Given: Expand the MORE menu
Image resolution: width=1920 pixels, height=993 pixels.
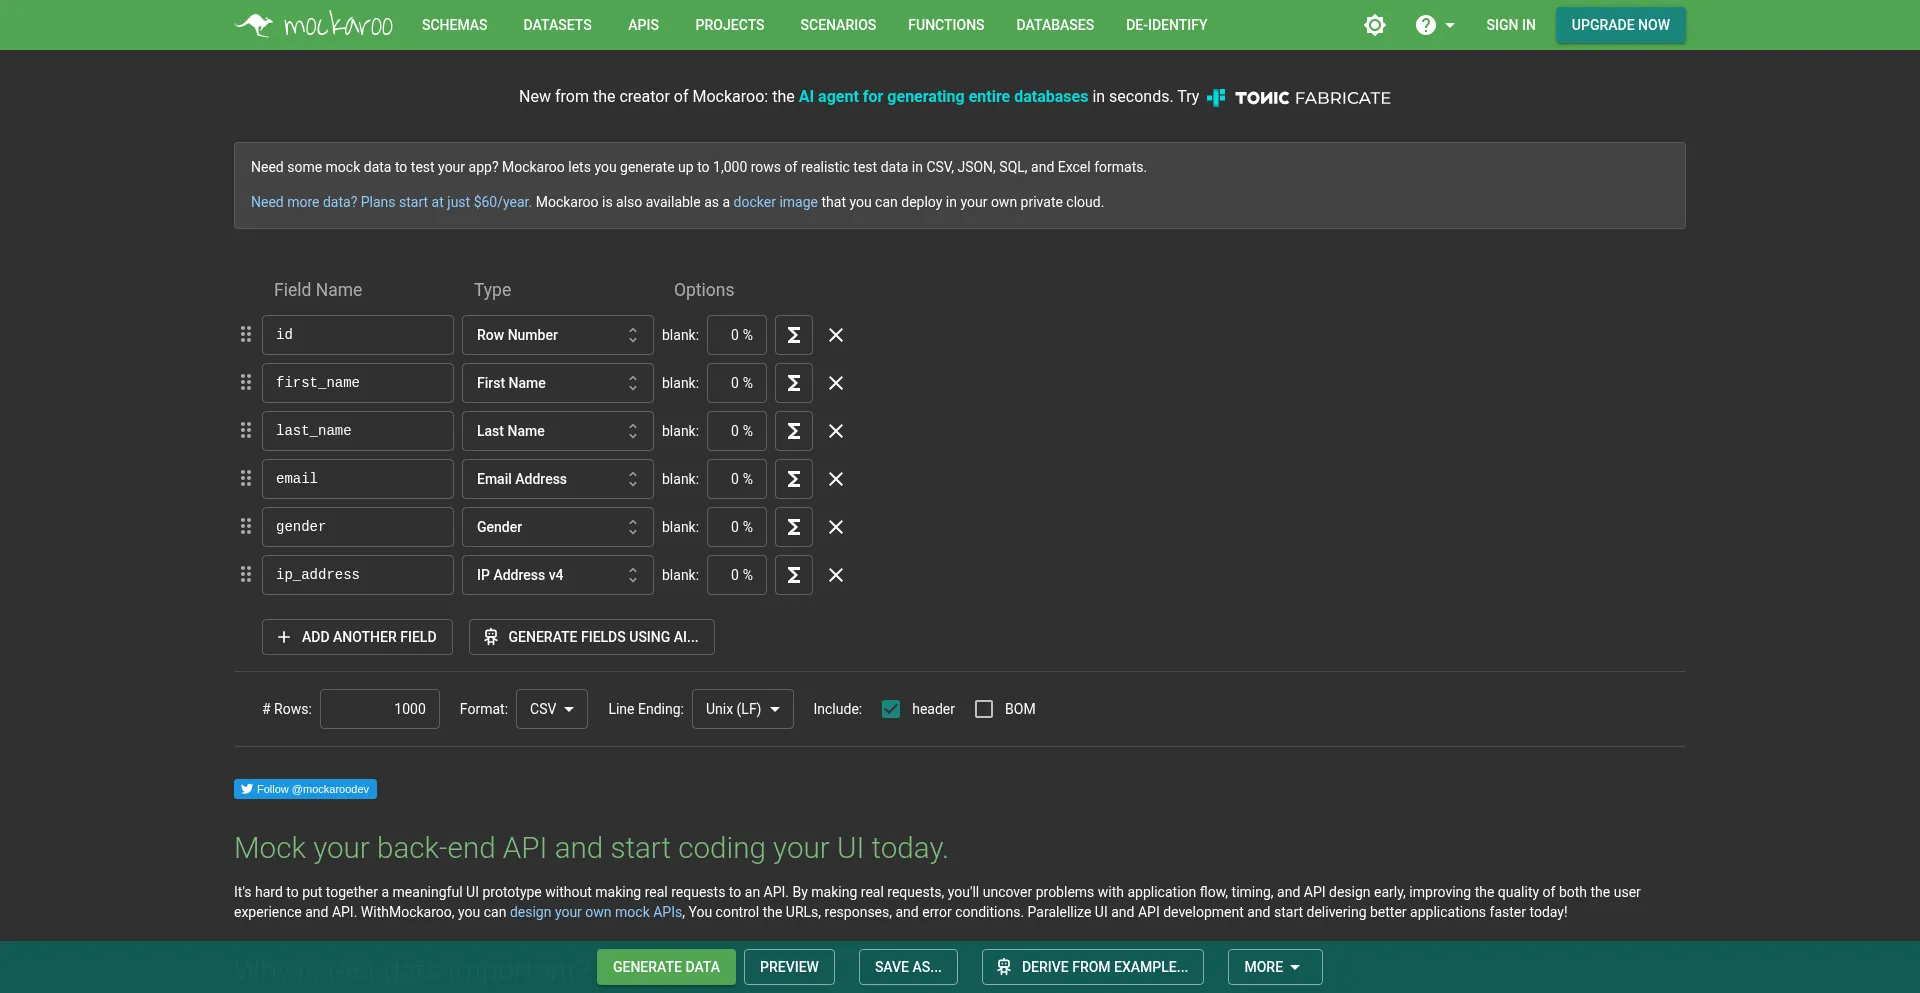Looking at the screenshot, I should (x=1275, y=967).
